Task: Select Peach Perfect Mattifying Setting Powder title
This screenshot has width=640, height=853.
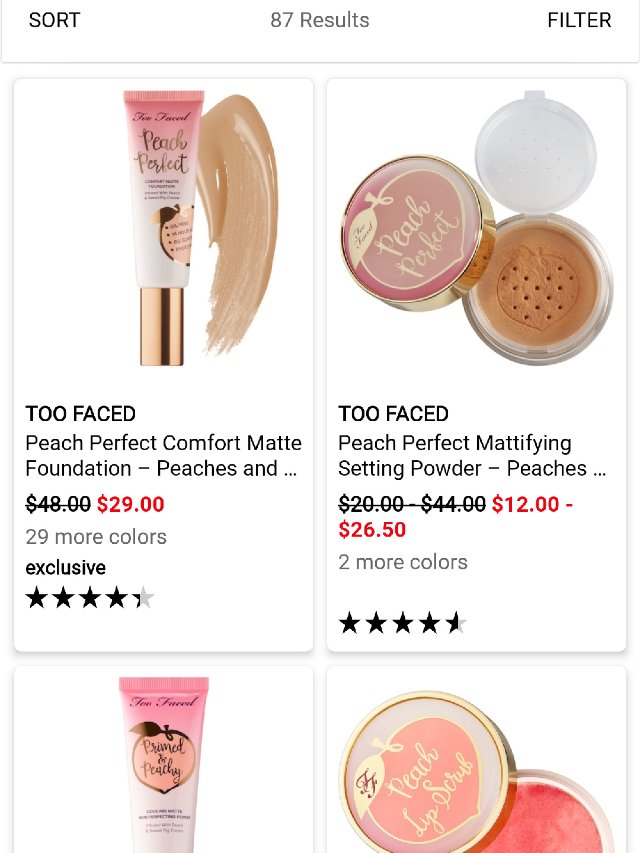Action: tap(472, 455)
